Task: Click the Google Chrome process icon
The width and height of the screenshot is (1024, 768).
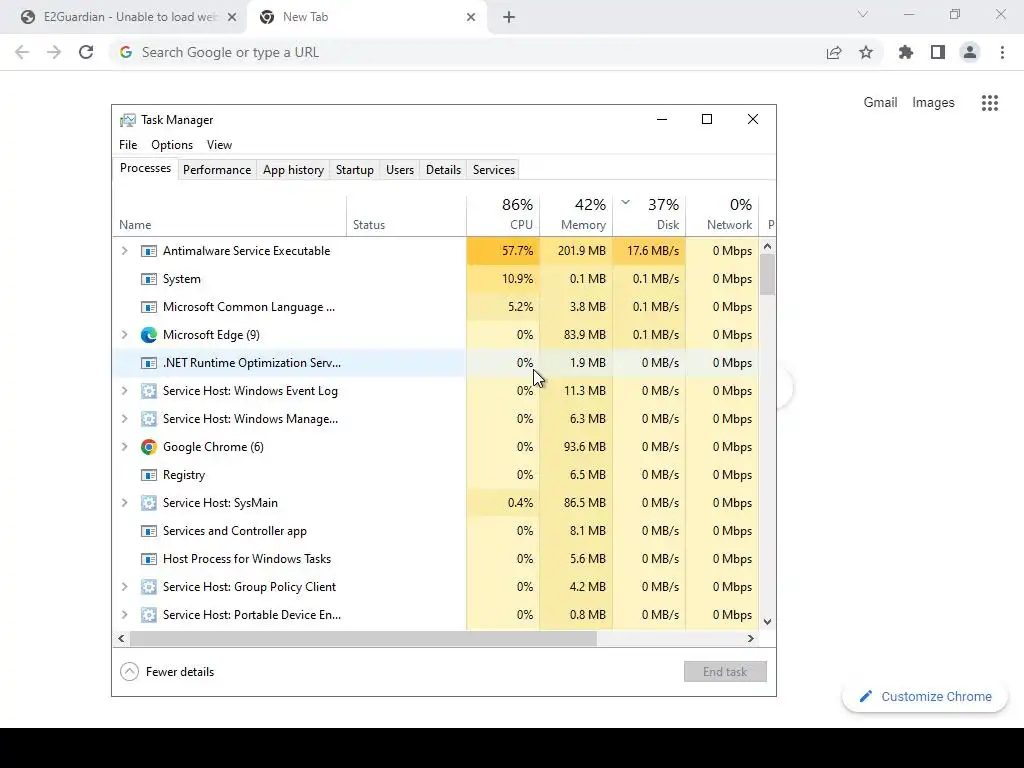Action: tap(149, 447)
